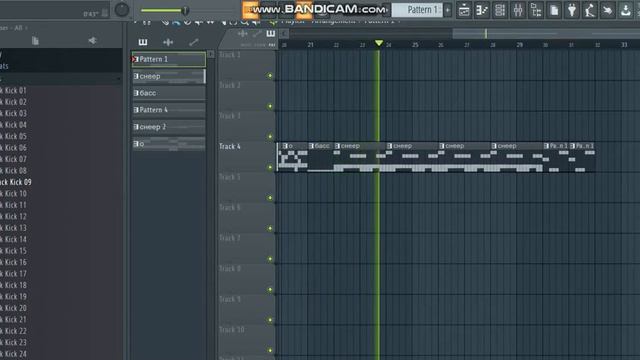Show patterns in picker panel piano icon
Viewport: 640px width, 360px height.
tap(142, 42)
